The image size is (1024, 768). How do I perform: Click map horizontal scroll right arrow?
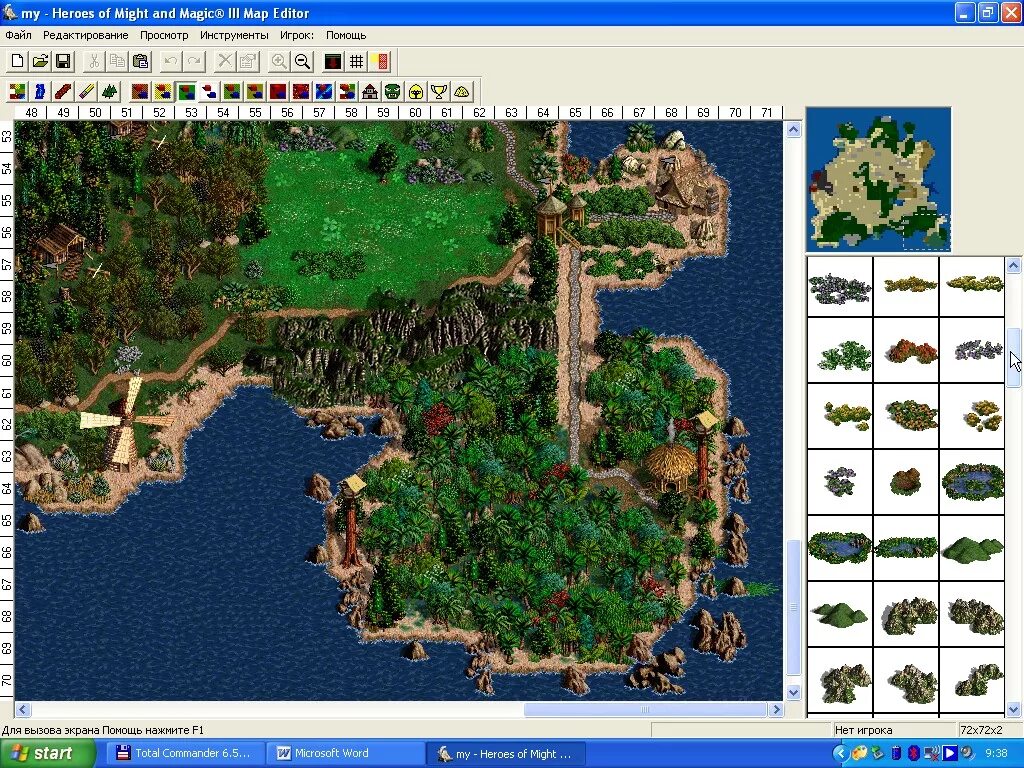pos(776,709)
